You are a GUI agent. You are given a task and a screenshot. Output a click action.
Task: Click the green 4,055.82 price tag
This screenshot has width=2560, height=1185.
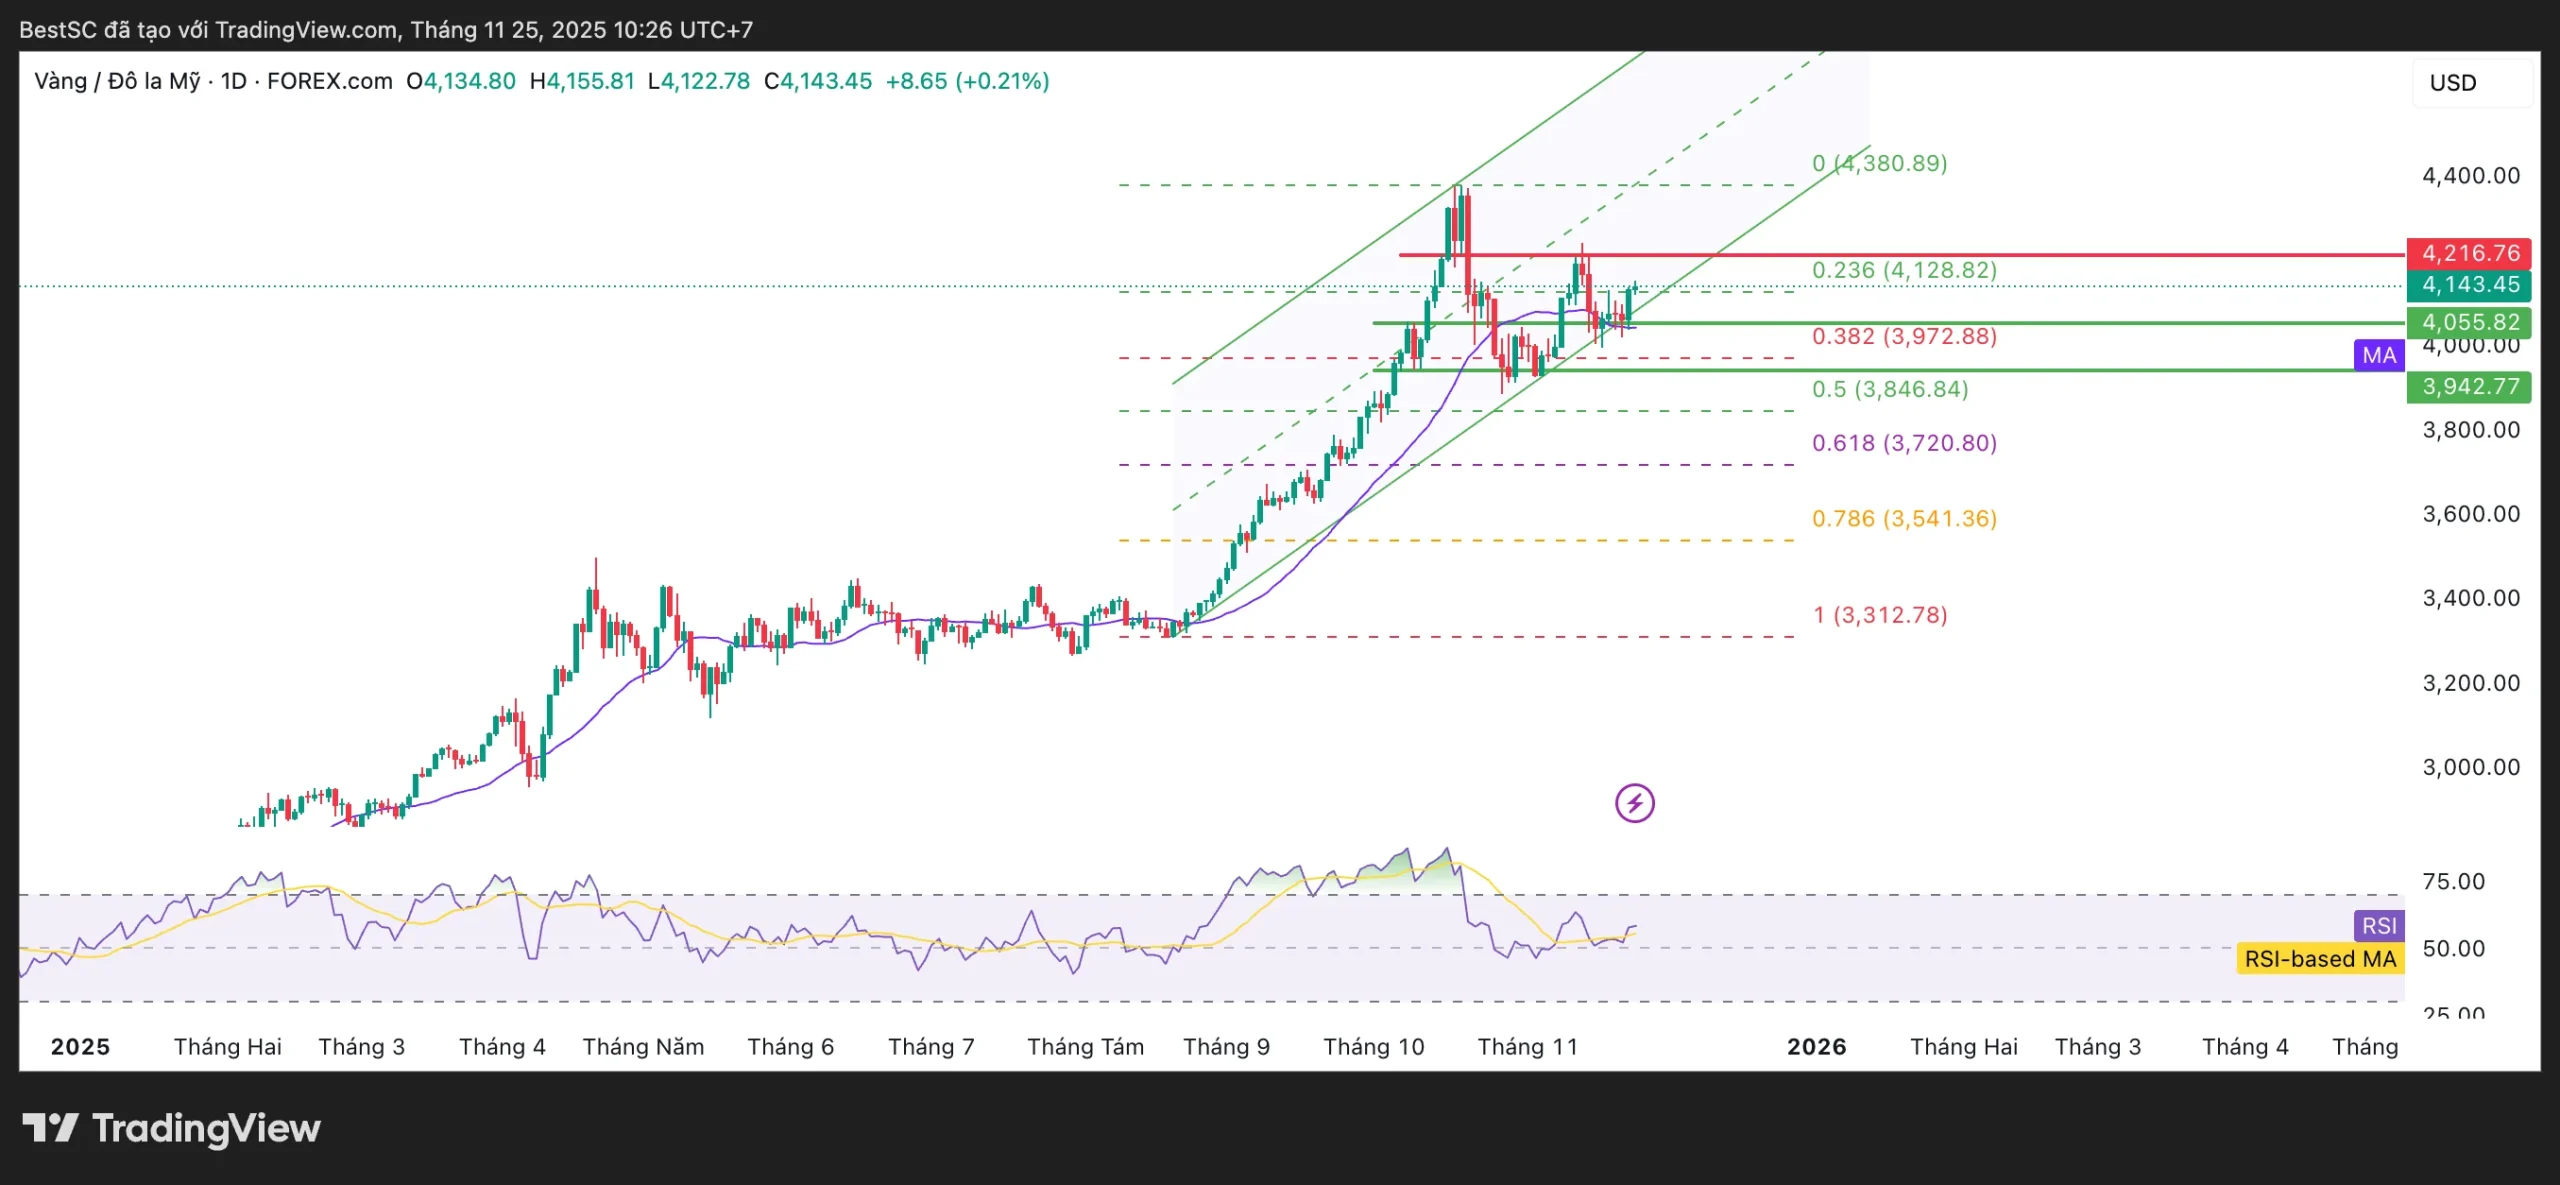tap(2468, 322)
